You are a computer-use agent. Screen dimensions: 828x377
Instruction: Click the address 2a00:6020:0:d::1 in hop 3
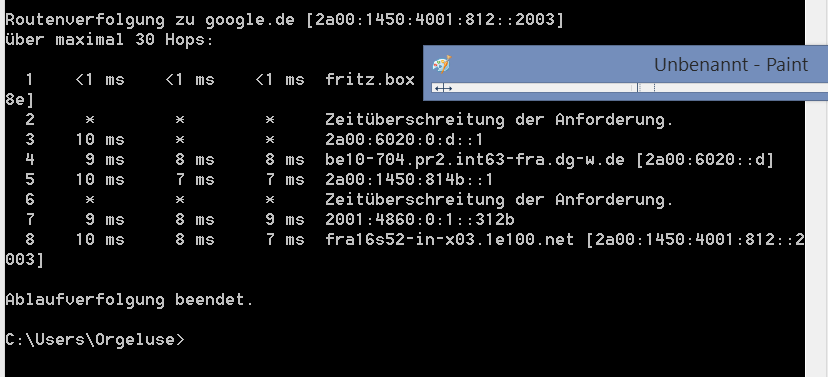click(x=404, y=140)
